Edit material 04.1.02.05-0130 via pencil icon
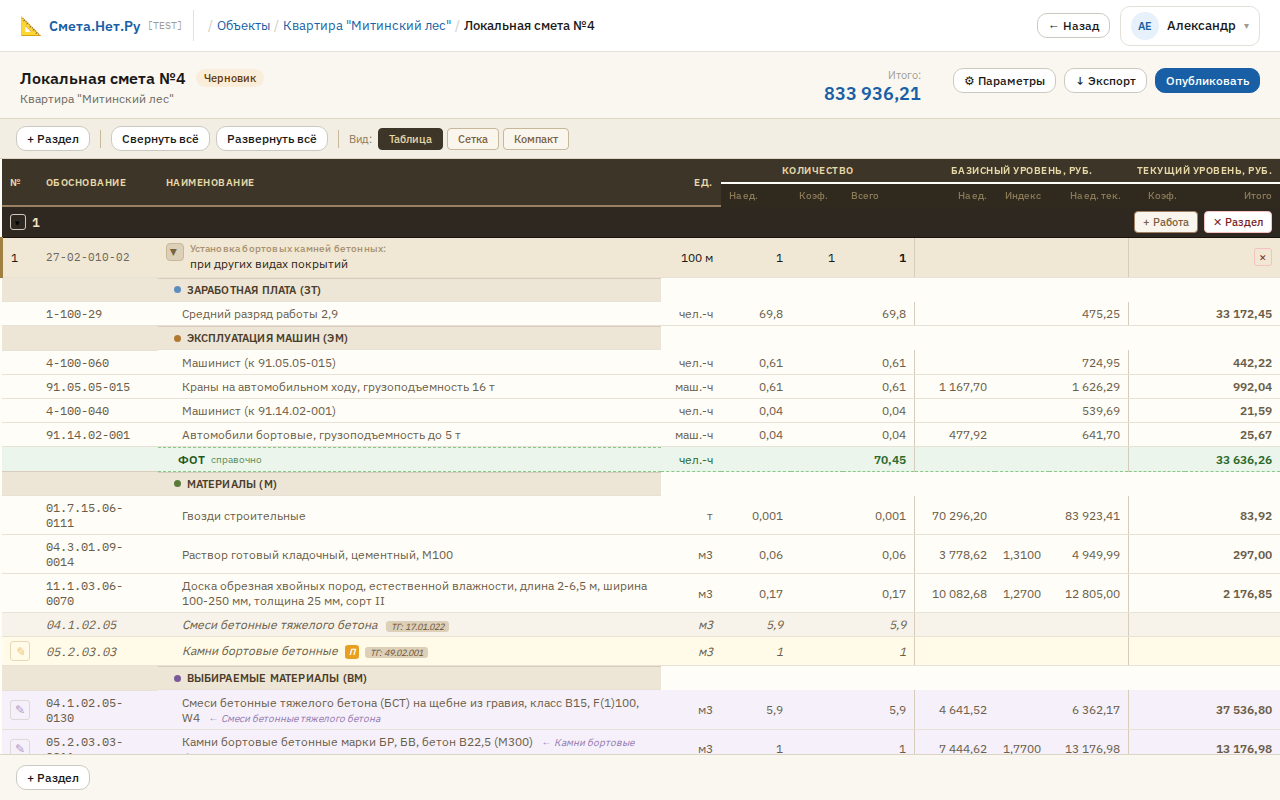The image size is (1280, 800). [x=20, y=710]
